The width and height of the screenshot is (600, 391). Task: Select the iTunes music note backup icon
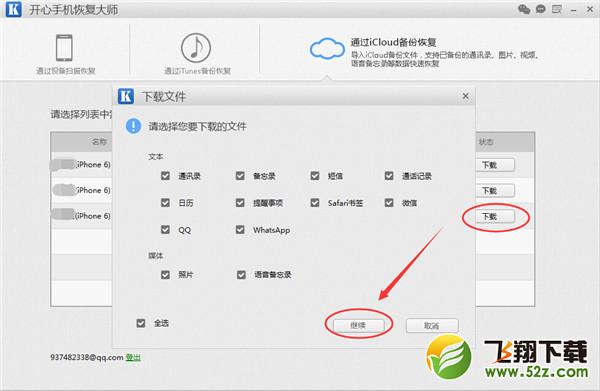196,47
